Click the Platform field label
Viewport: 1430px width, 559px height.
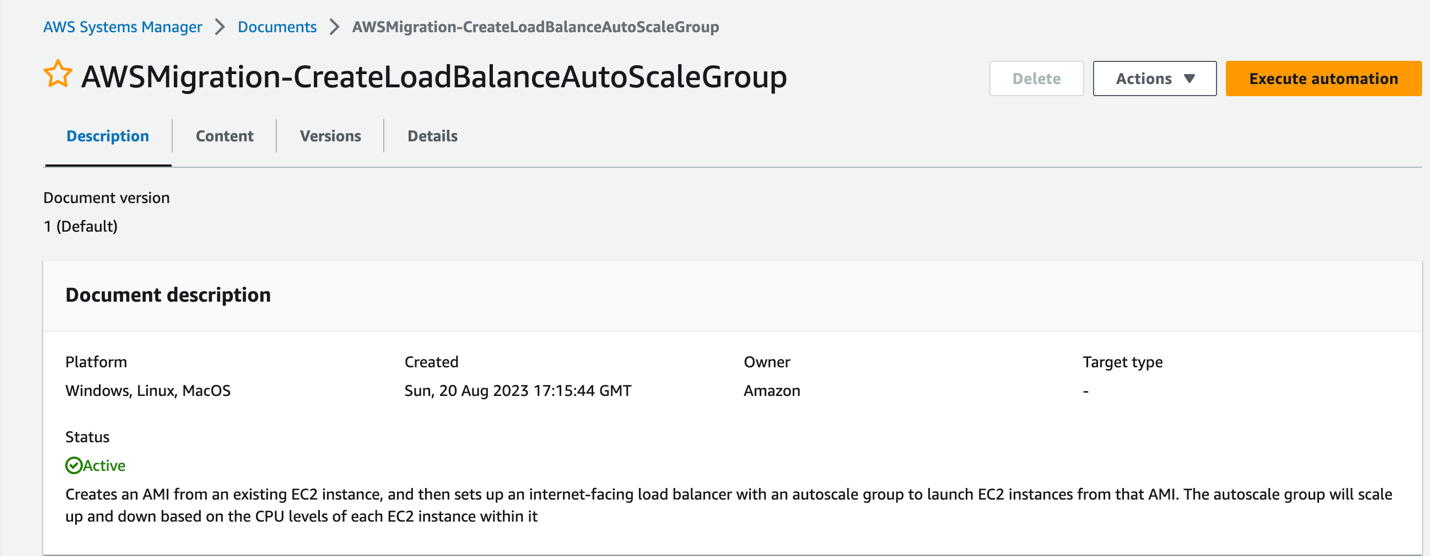point(96,362)
